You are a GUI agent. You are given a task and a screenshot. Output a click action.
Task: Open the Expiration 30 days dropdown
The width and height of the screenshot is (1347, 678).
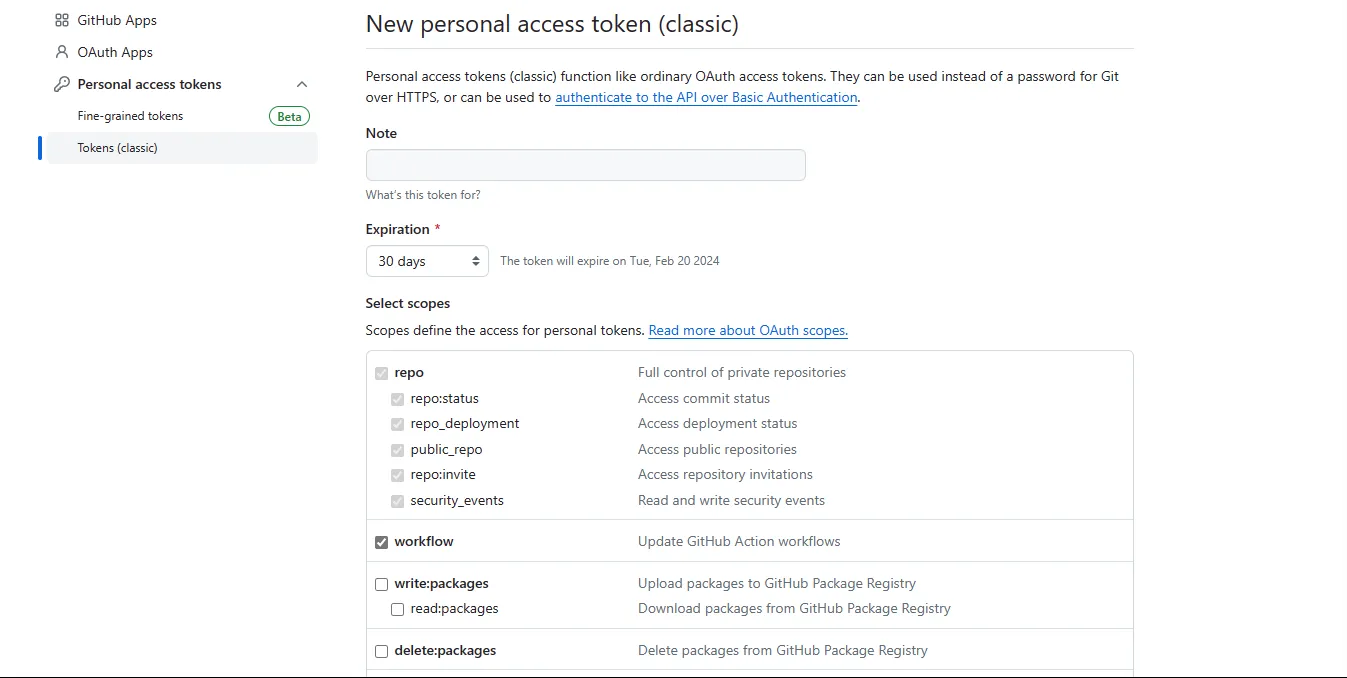(x=427, y=261)
